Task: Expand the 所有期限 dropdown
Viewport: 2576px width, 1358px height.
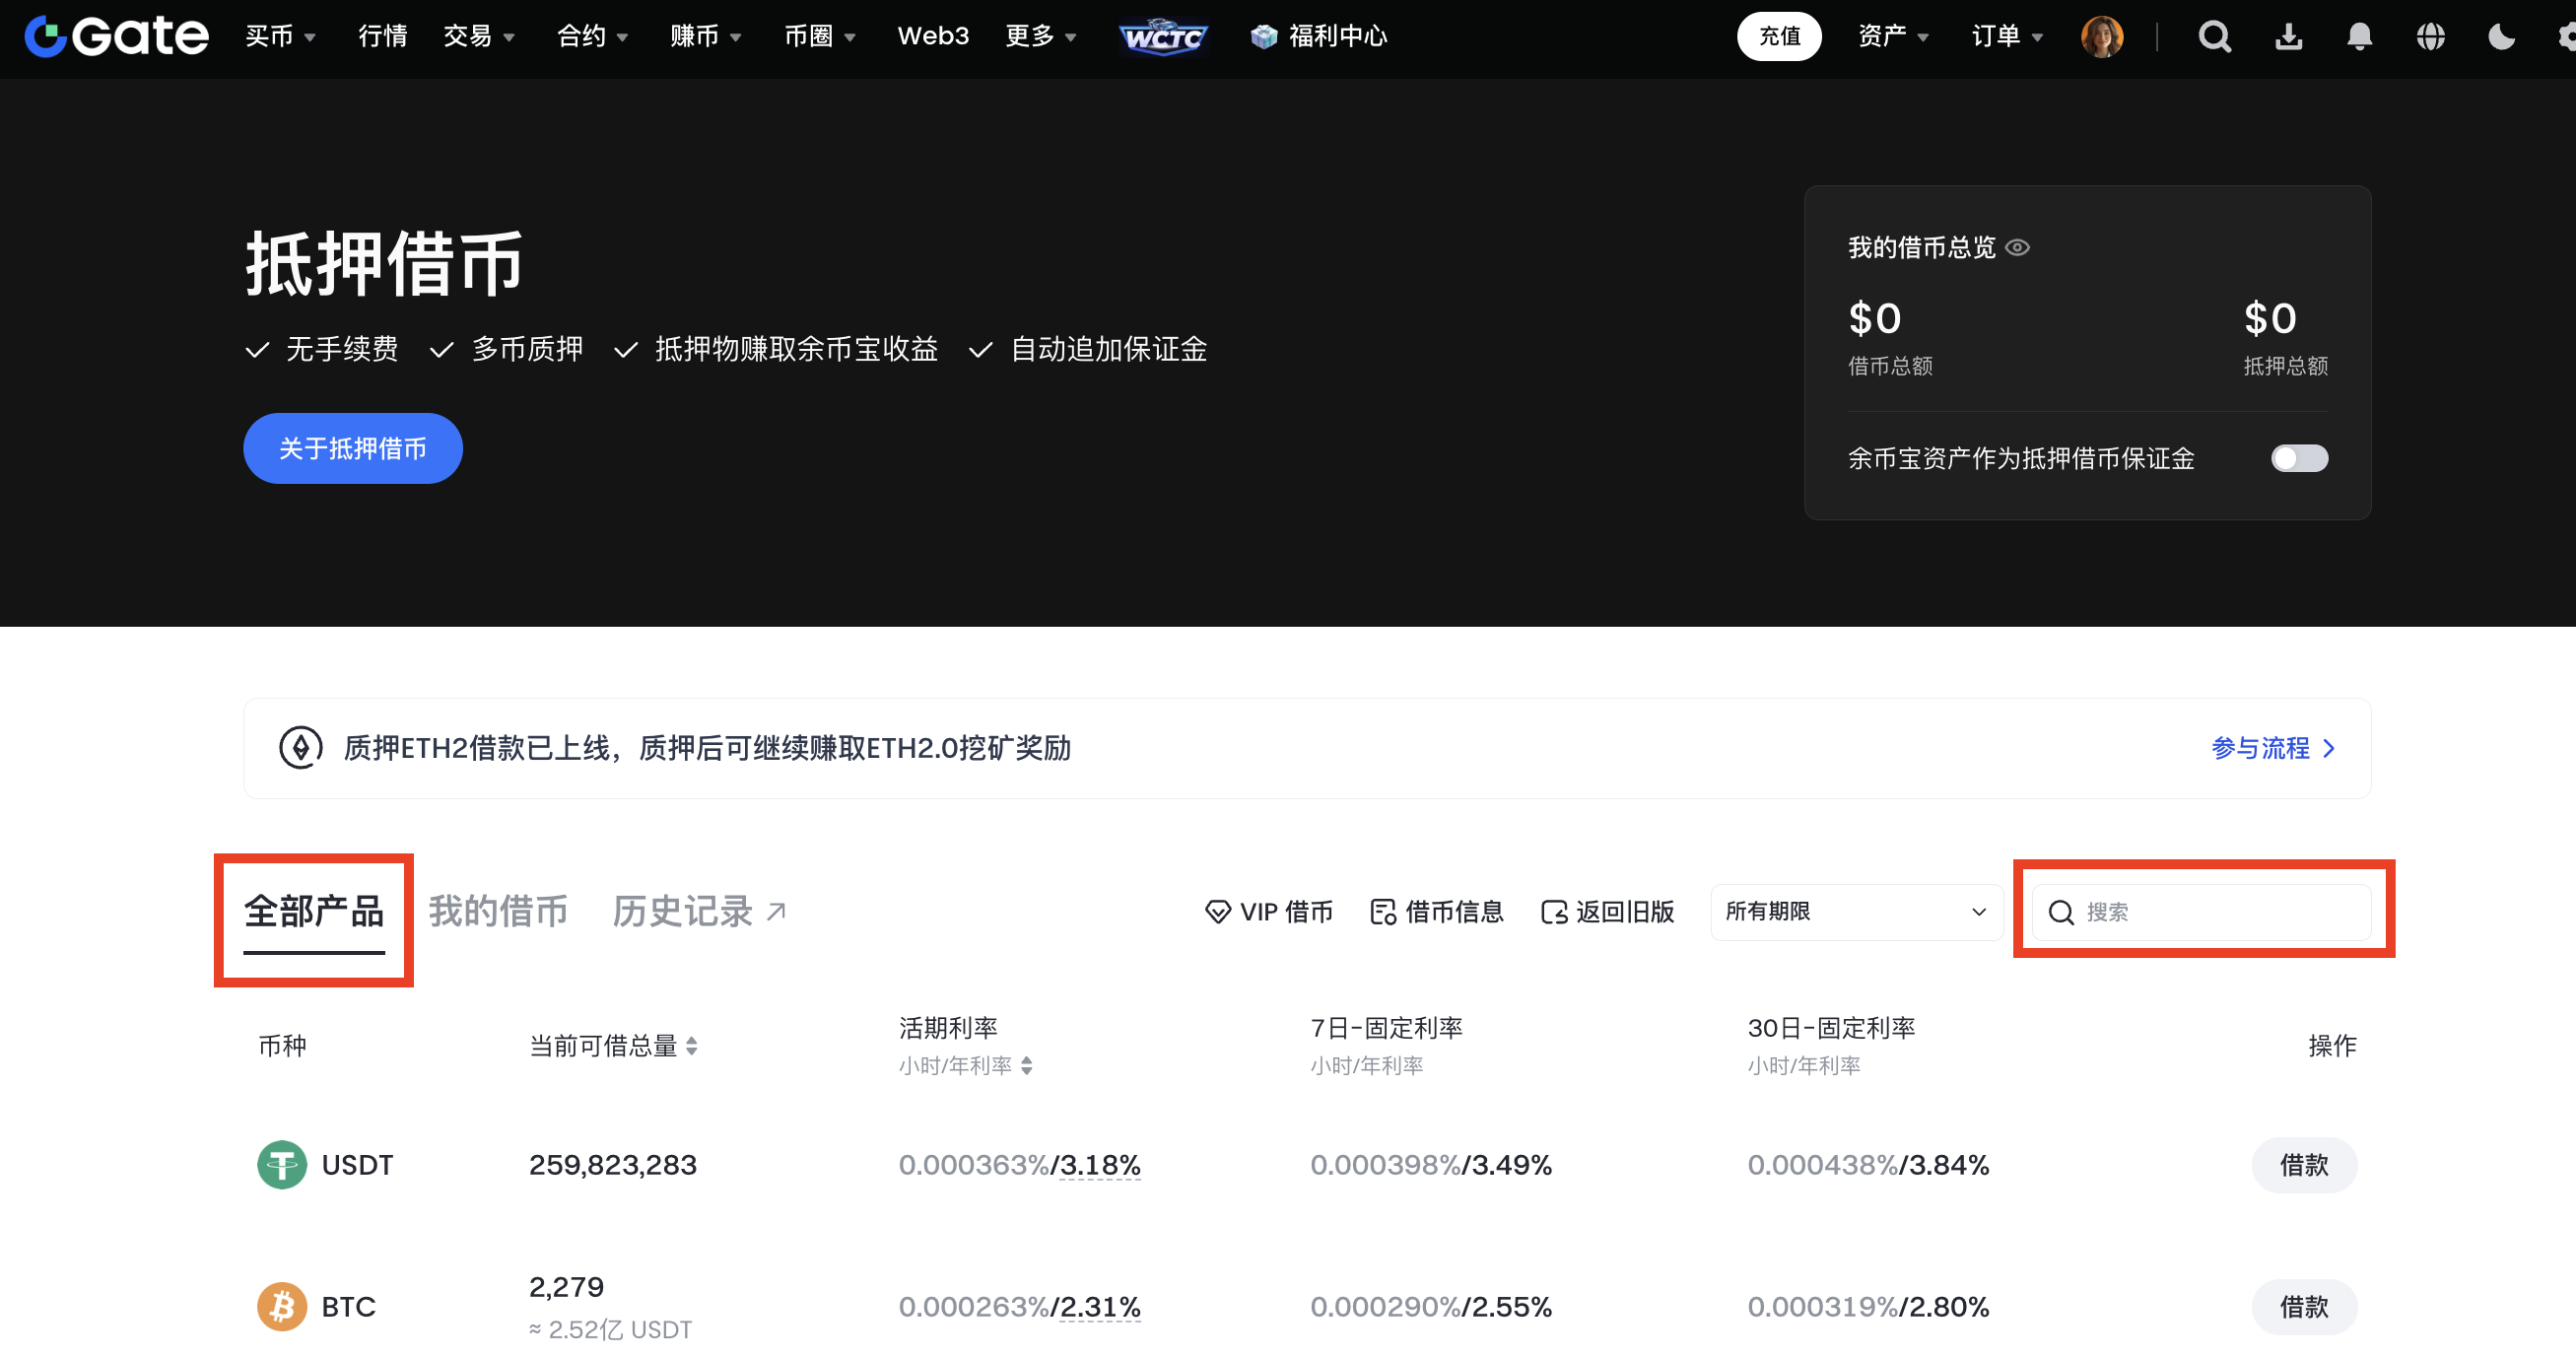Action: [x=1855, y=911]
